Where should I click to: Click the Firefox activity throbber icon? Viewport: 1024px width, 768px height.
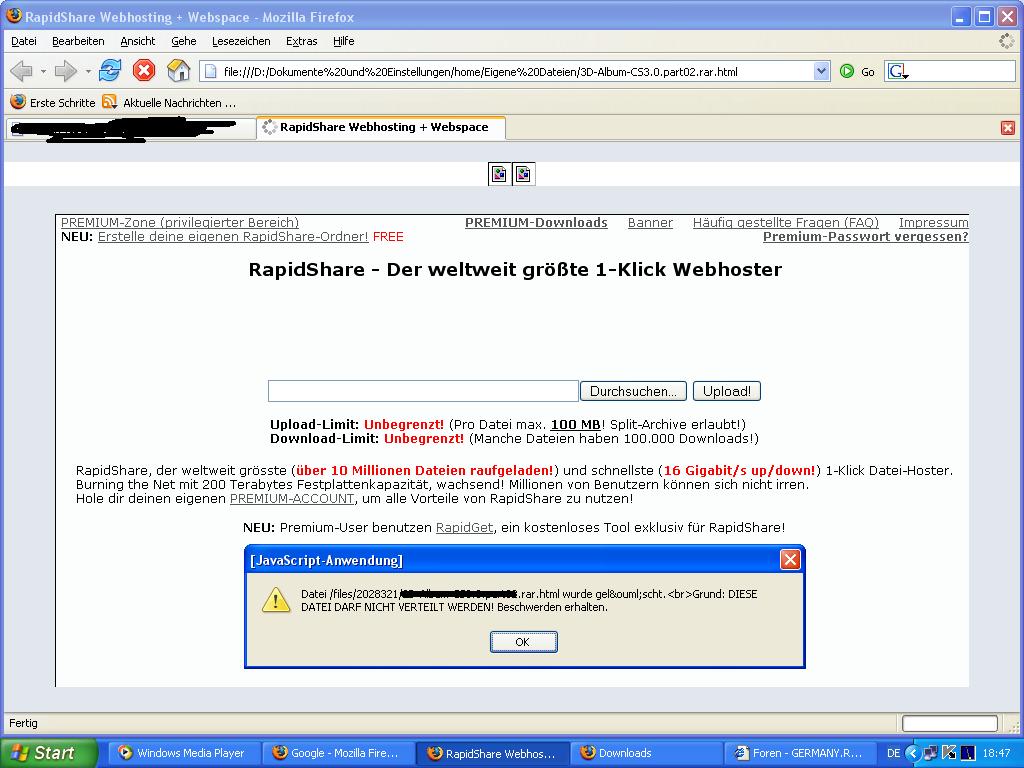pyautogui.click(x=1006, y=41)
